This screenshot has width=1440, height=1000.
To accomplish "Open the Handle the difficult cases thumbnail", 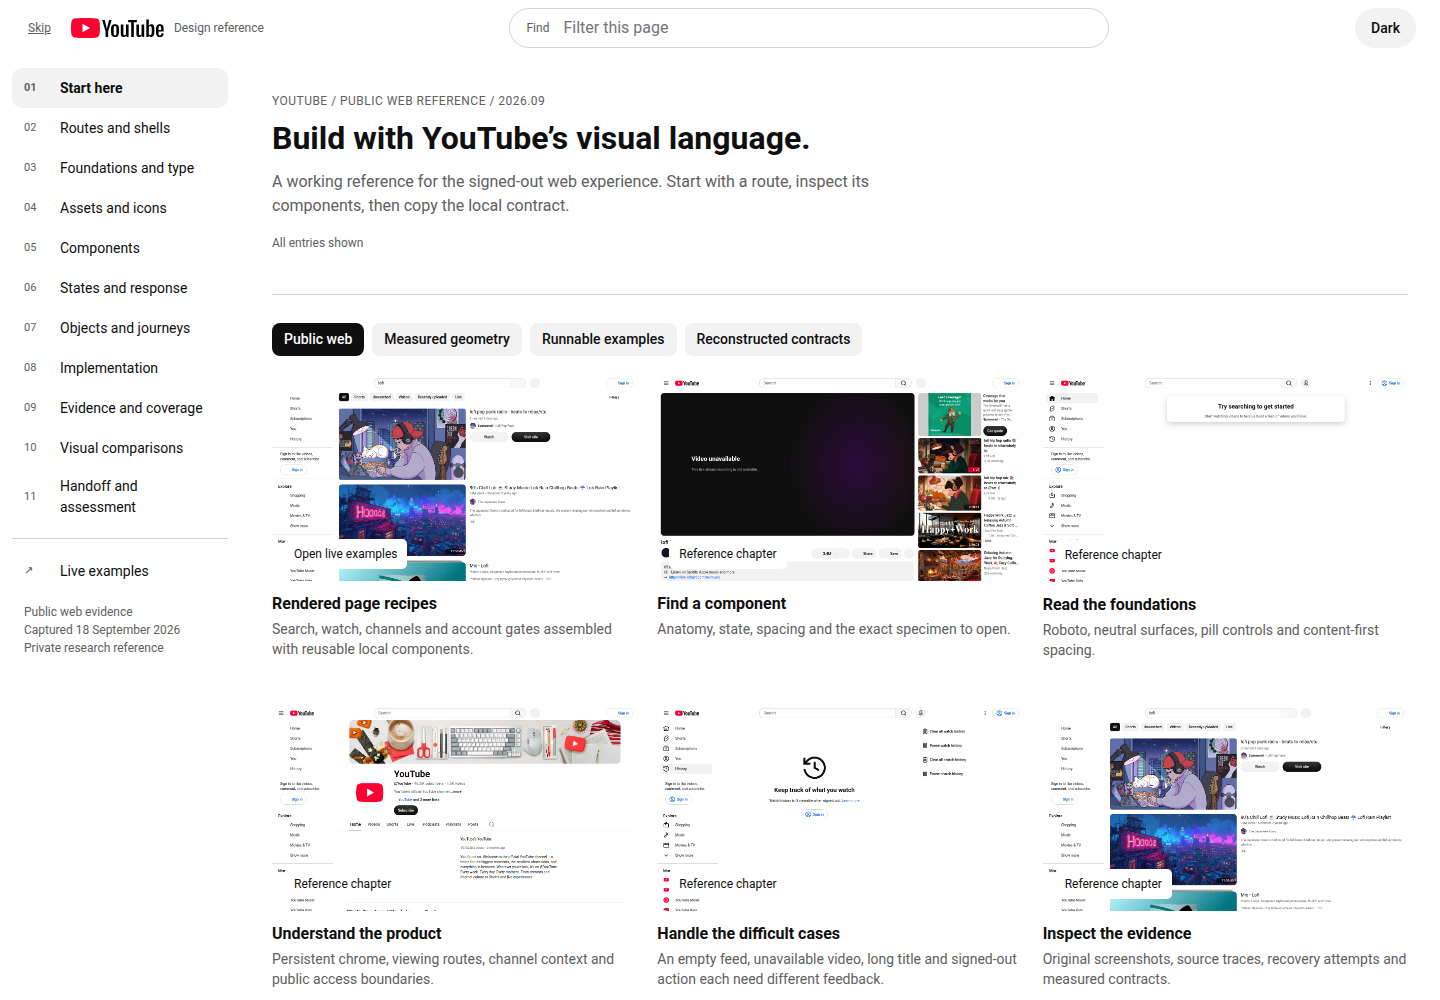I will 840,810.
